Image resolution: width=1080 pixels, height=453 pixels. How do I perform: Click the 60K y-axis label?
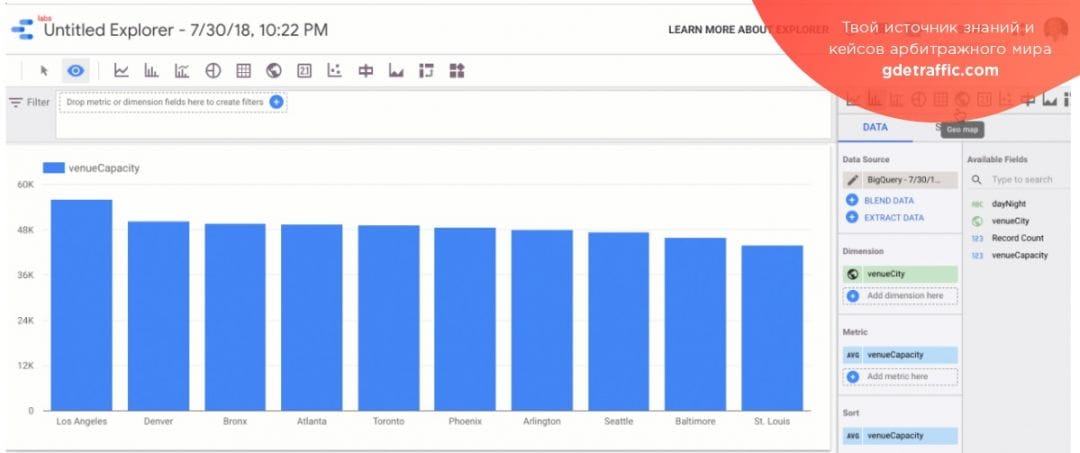point(25,185)
